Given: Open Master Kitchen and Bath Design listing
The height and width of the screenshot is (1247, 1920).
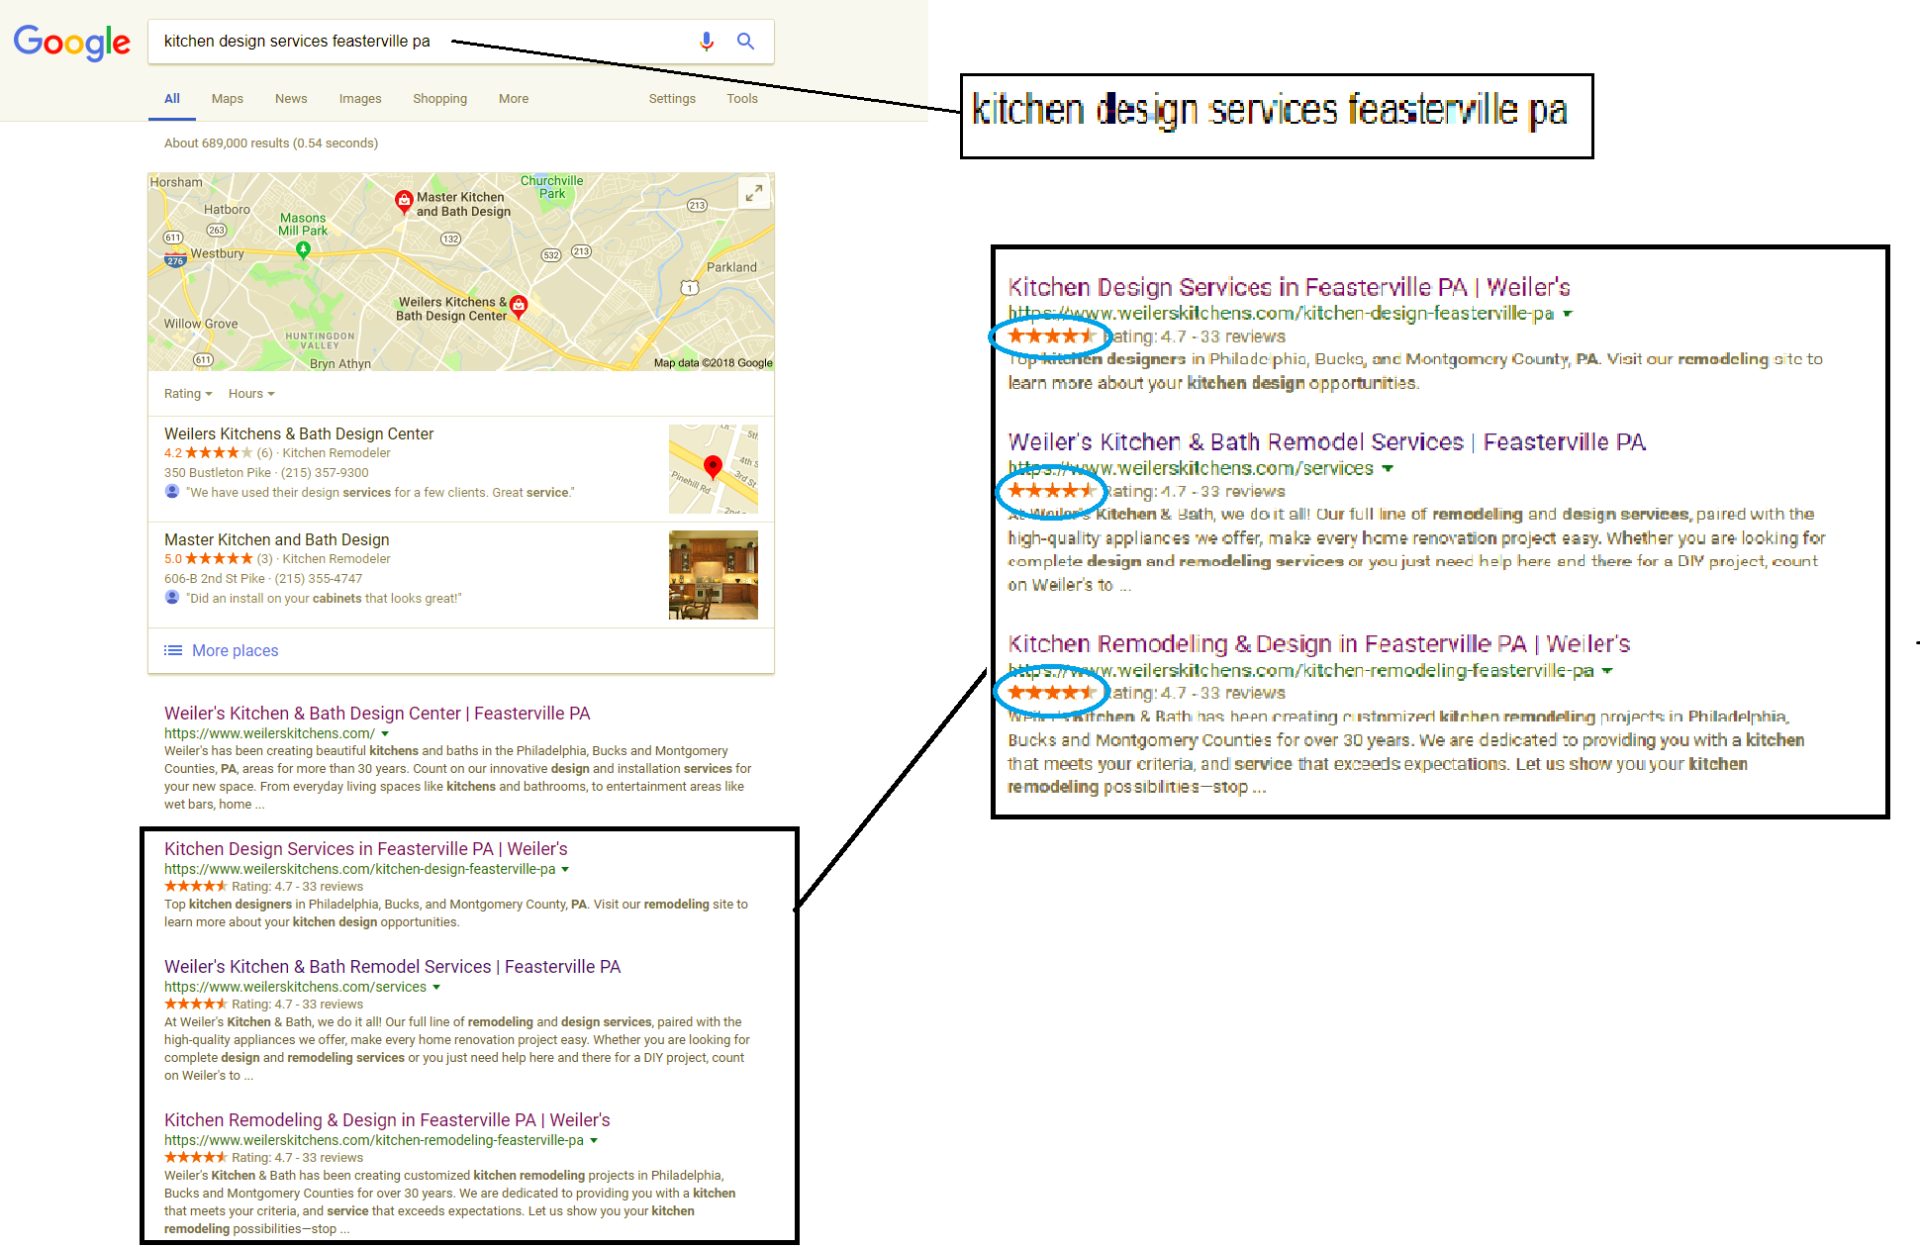Looking at the screenshot, I should coord(277,540).
